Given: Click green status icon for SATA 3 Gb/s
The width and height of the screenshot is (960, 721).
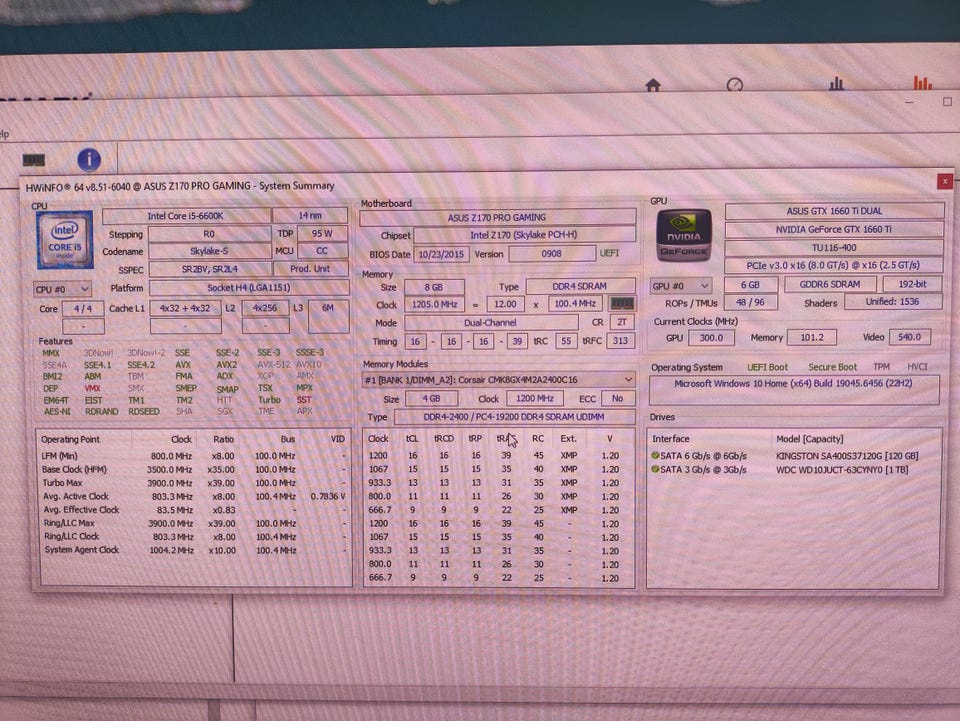Looking at the screenshot, I should coord(654,469).
